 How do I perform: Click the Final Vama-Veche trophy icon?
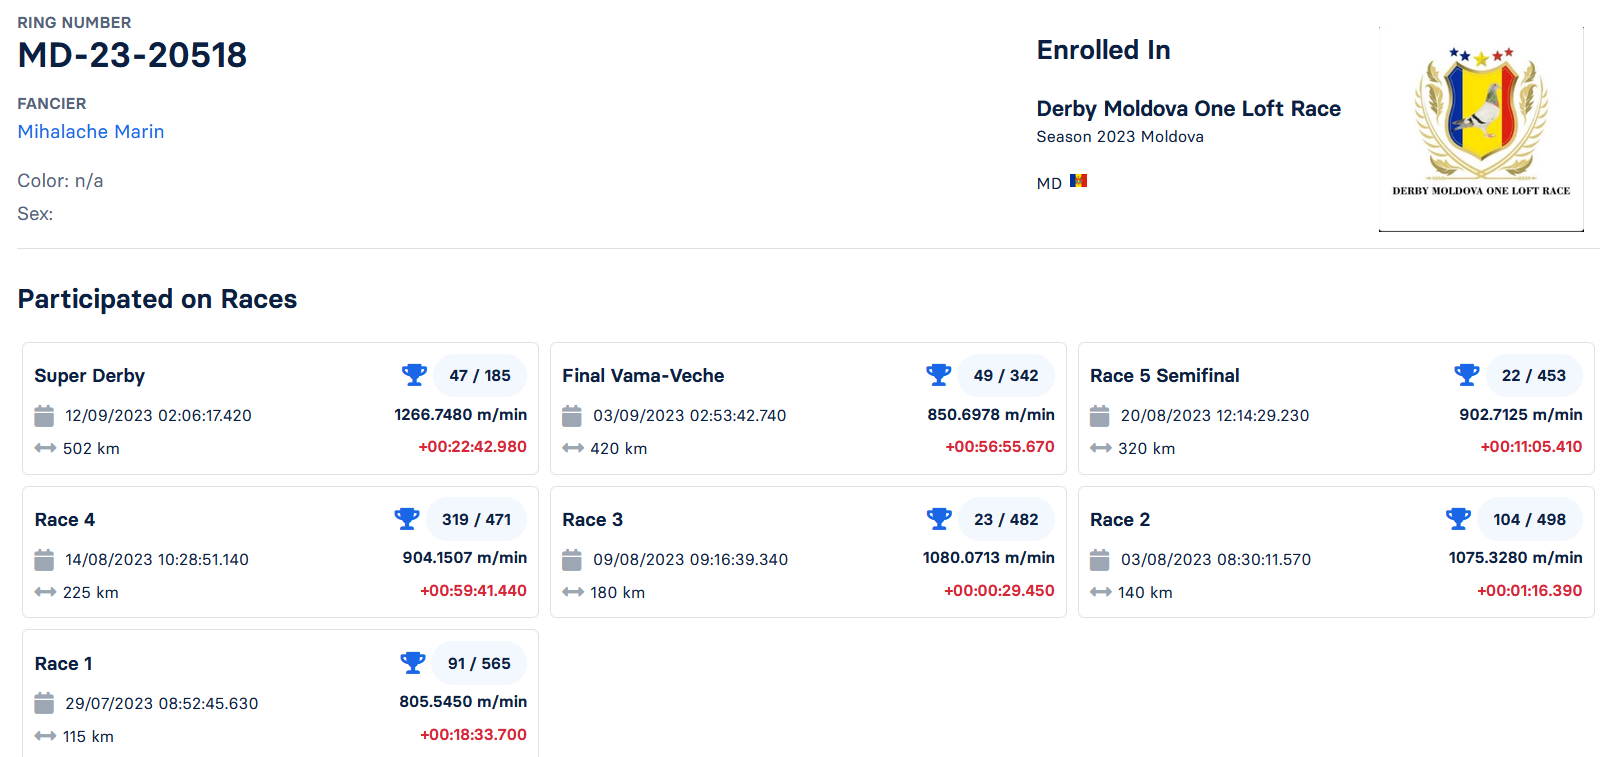tap(938, 375)
